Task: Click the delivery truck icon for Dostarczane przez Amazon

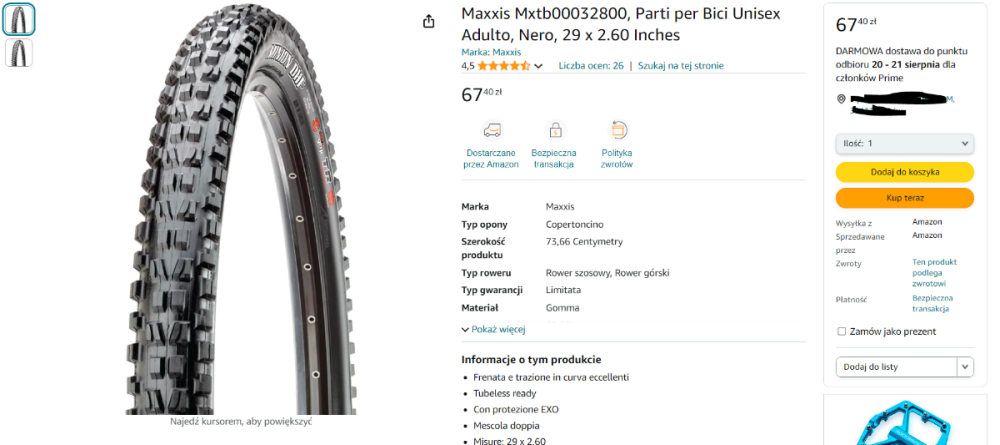Action: 492,130
